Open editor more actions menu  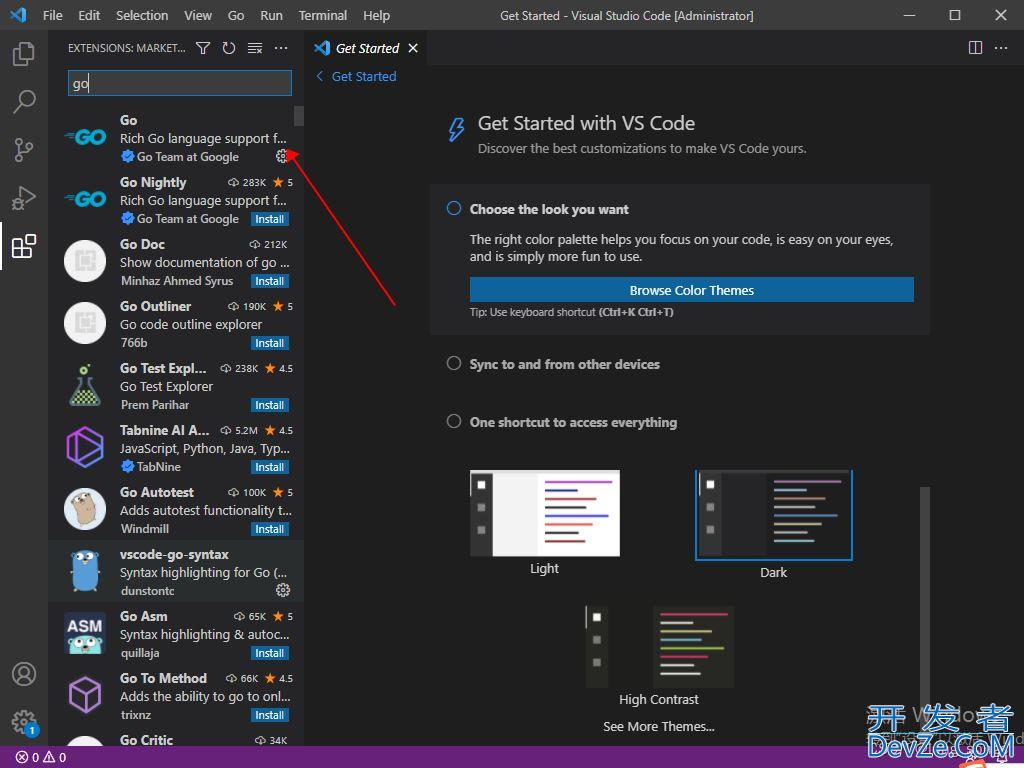(1000, 48)
